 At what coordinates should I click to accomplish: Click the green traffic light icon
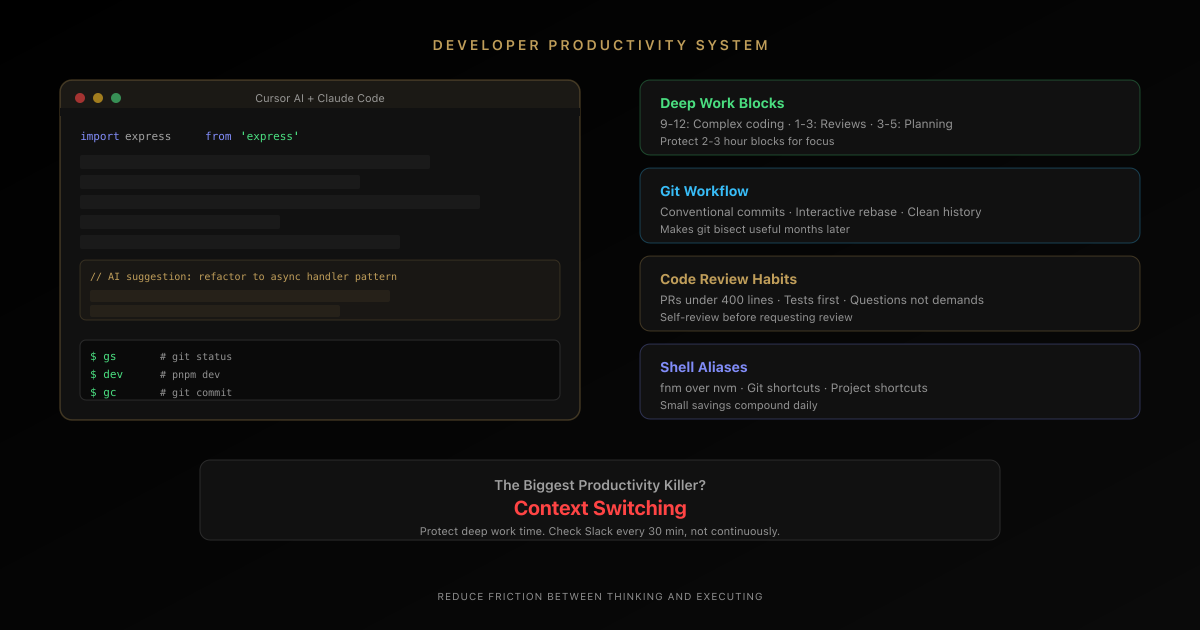click(x=117, y=98)
